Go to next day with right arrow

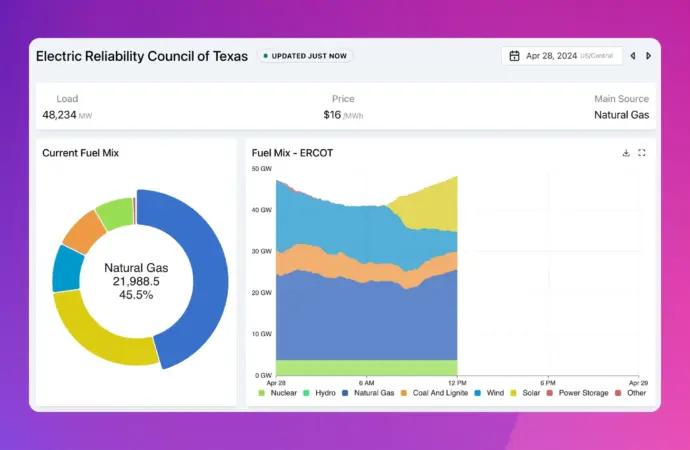tap(648, 56)
